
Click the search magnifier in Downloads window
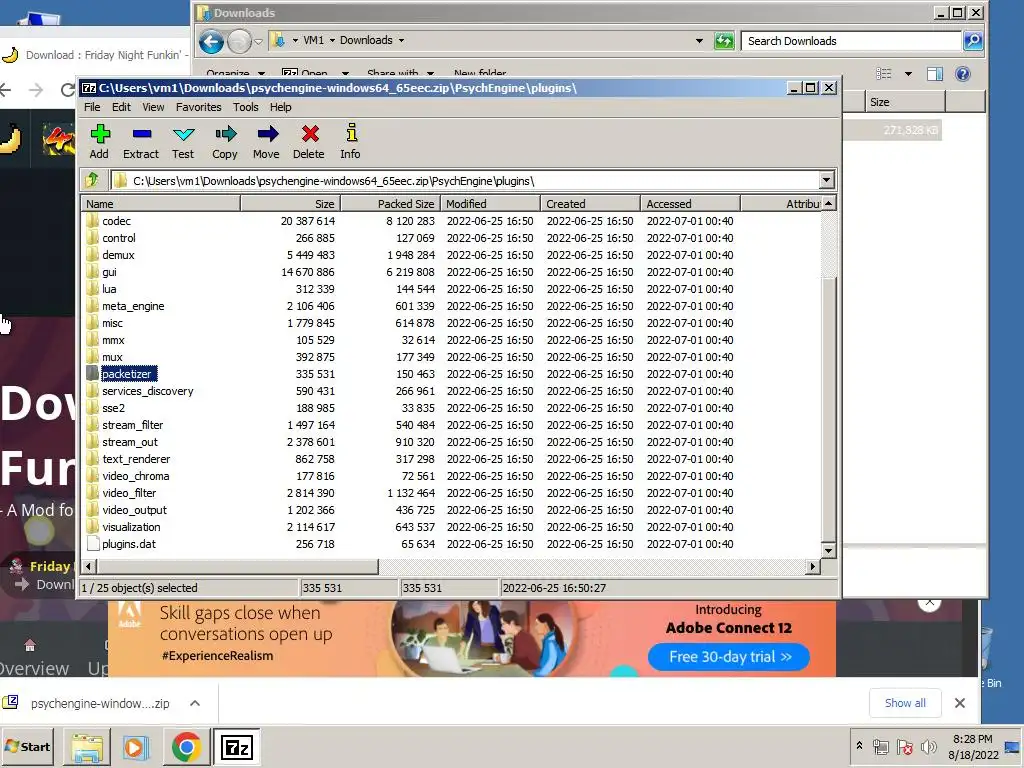pyautogui.click(x=972, y=41)
